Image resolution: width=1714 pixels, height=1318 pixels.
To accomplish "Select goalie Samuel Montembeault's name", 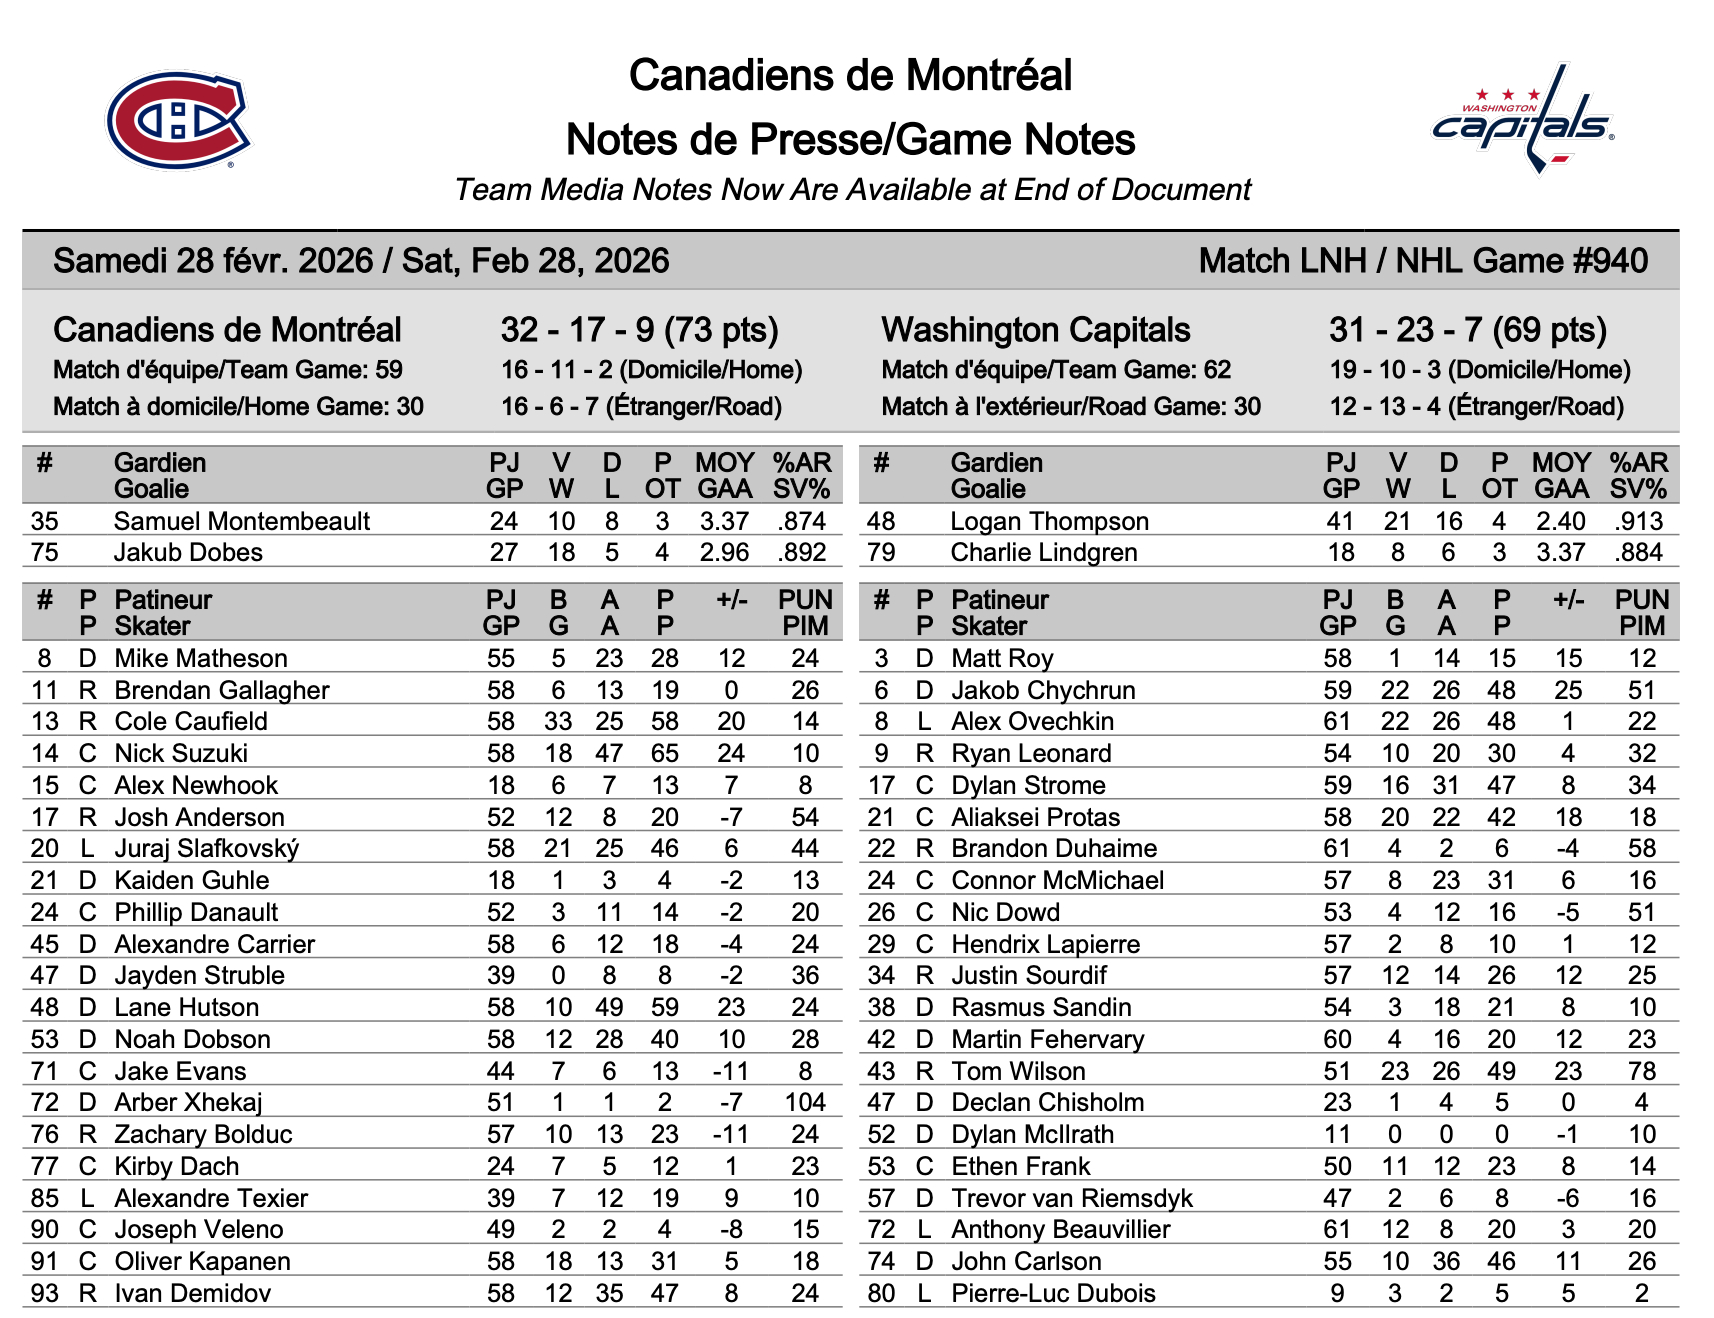I will click(x=241, y=521).
